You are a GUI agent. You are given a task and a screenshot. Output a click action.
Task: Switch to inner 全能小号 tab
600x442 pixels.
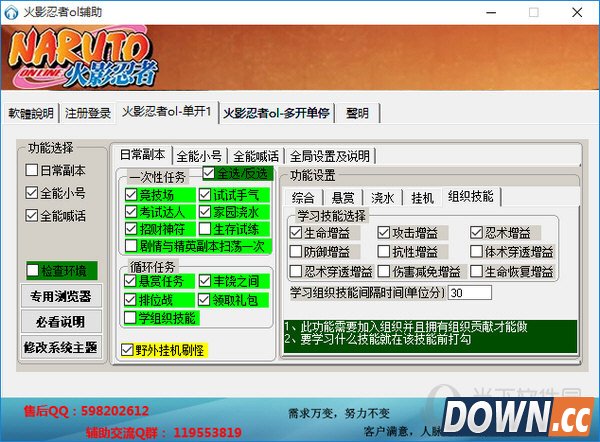click(199, 156)
